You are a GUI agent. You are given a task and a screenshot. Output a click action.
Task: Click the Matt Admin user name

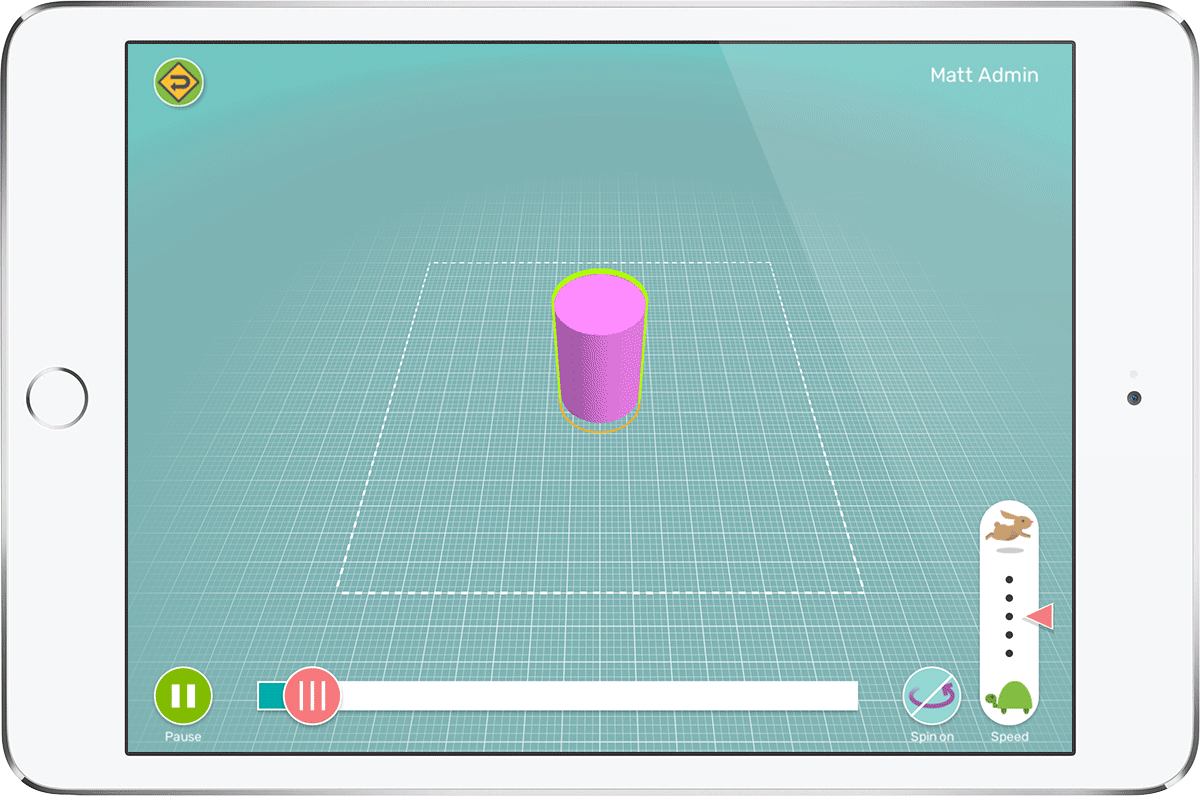coord(983,75)
